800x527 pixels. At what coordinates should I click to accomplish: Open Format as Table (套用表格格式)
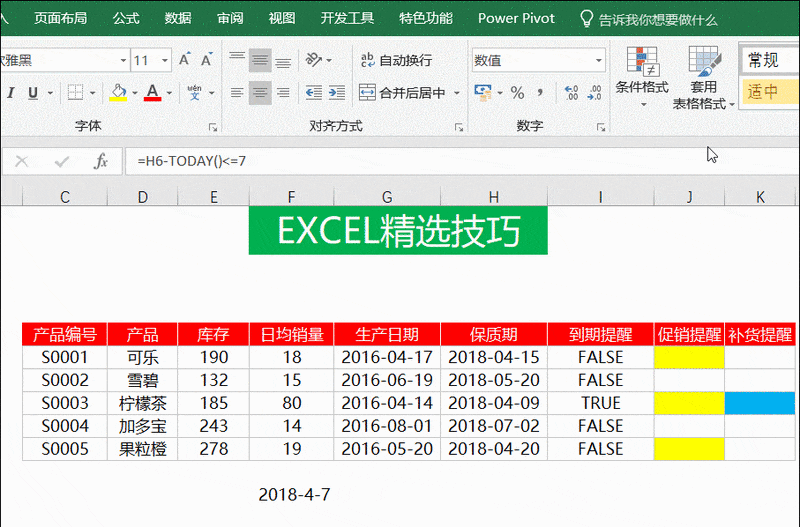coord(704,78)
